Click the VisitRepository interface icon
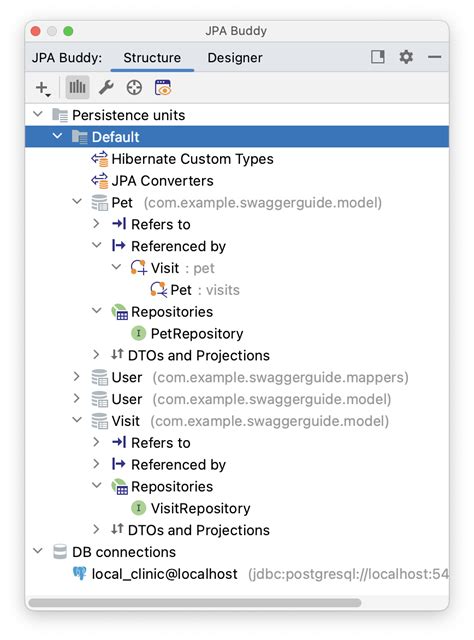Image resolution: width=474 pixels, height=640 pixels. pos(138,508)
